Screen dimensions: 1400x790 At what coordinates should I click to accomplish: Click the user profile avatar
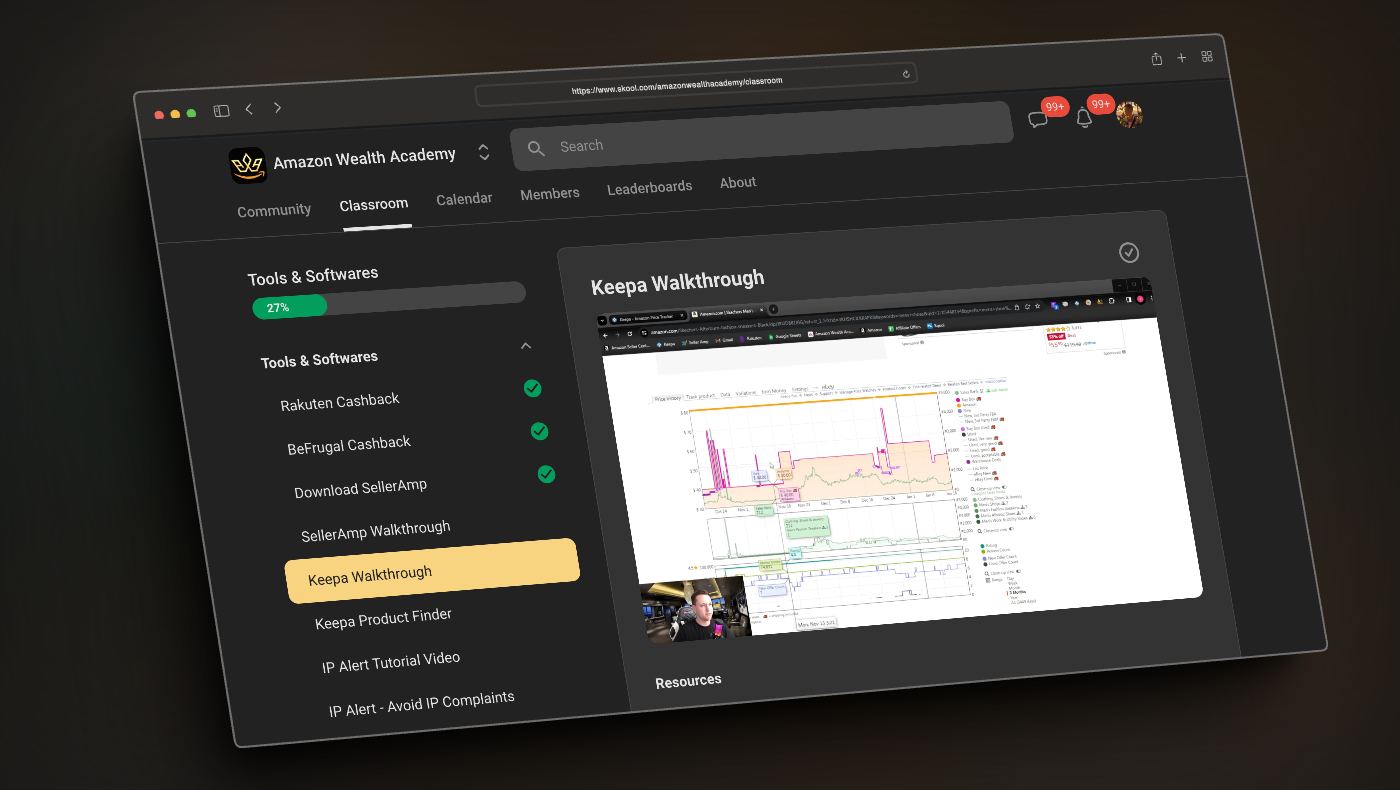pos(1129,115)
